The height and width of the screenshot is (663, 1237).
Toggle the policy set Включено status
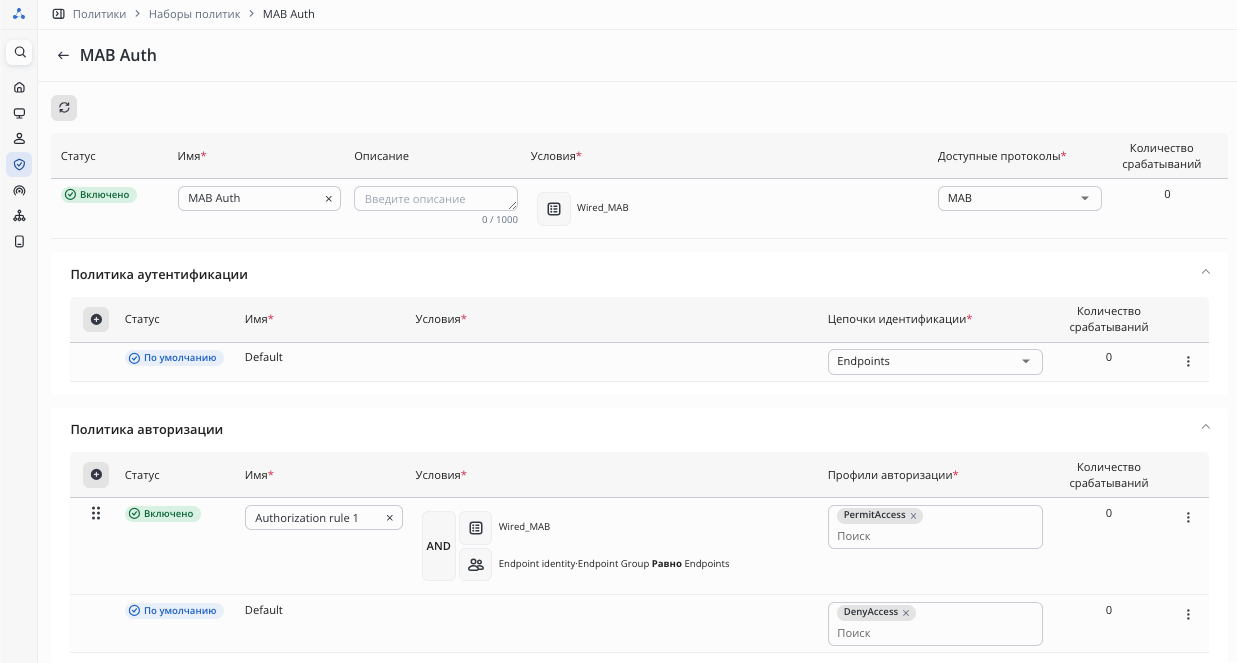point(99,195)
